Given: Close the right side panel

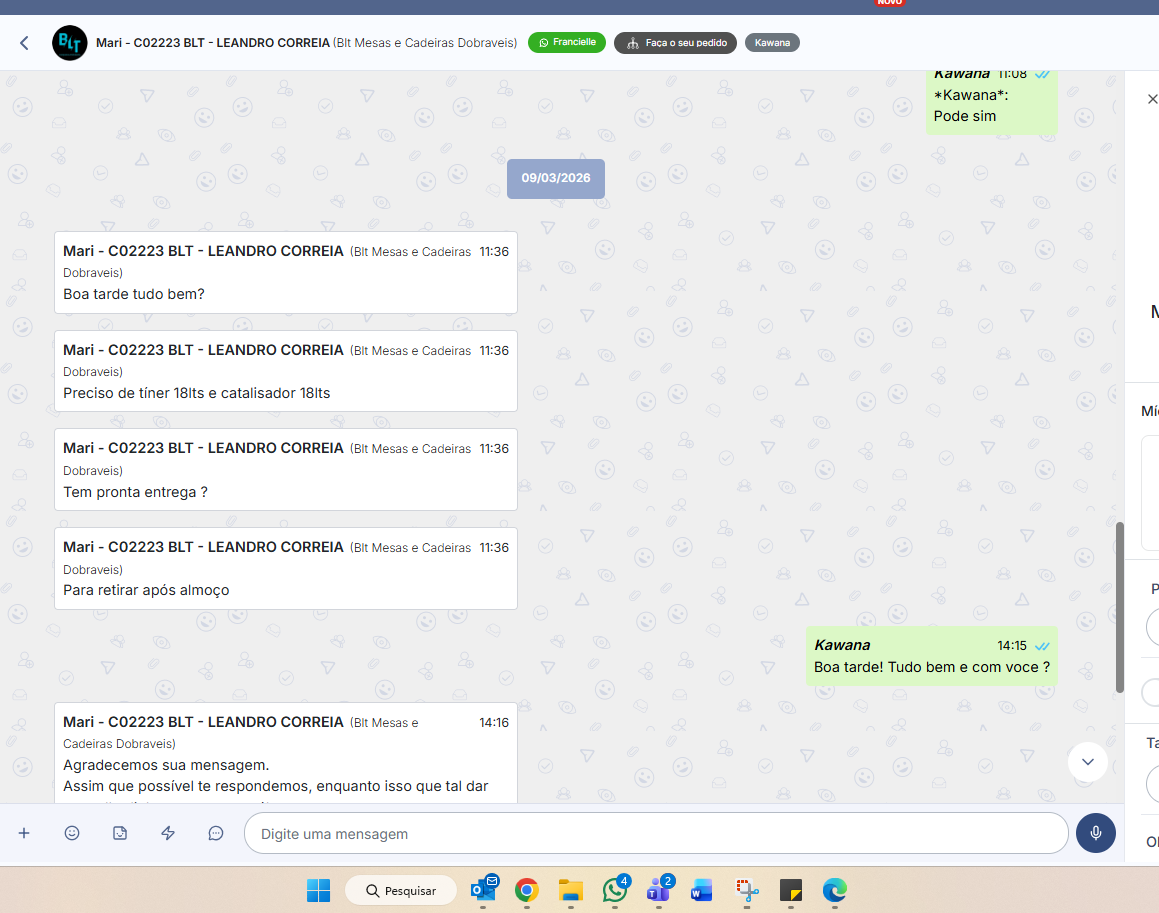Looking at the screenshot, I should [x=1152, y=99].
